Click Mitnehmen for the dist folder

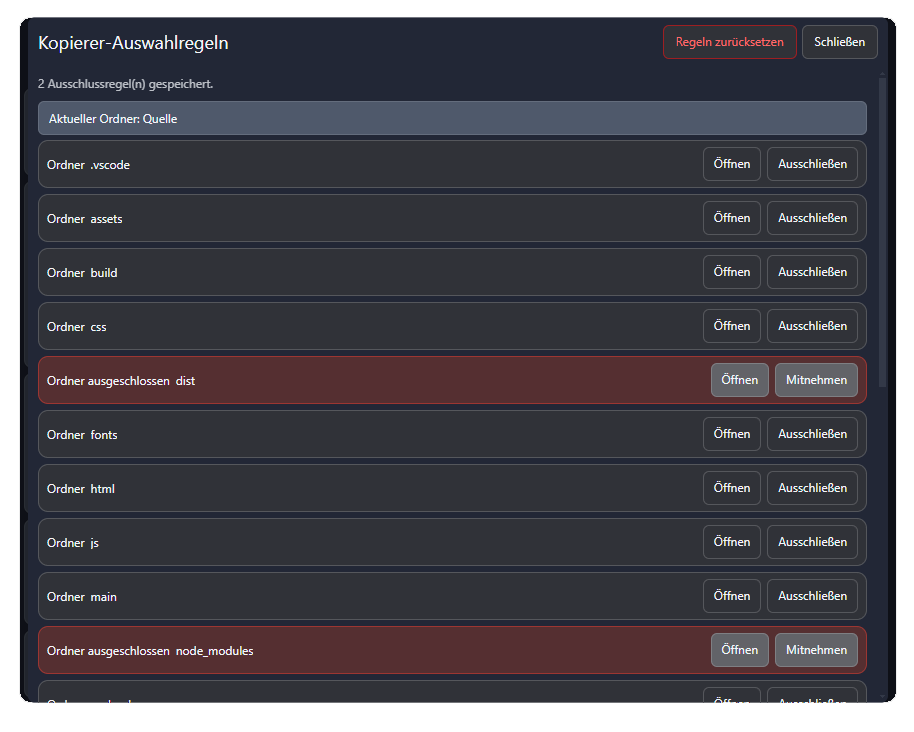[x=816, y=380]
